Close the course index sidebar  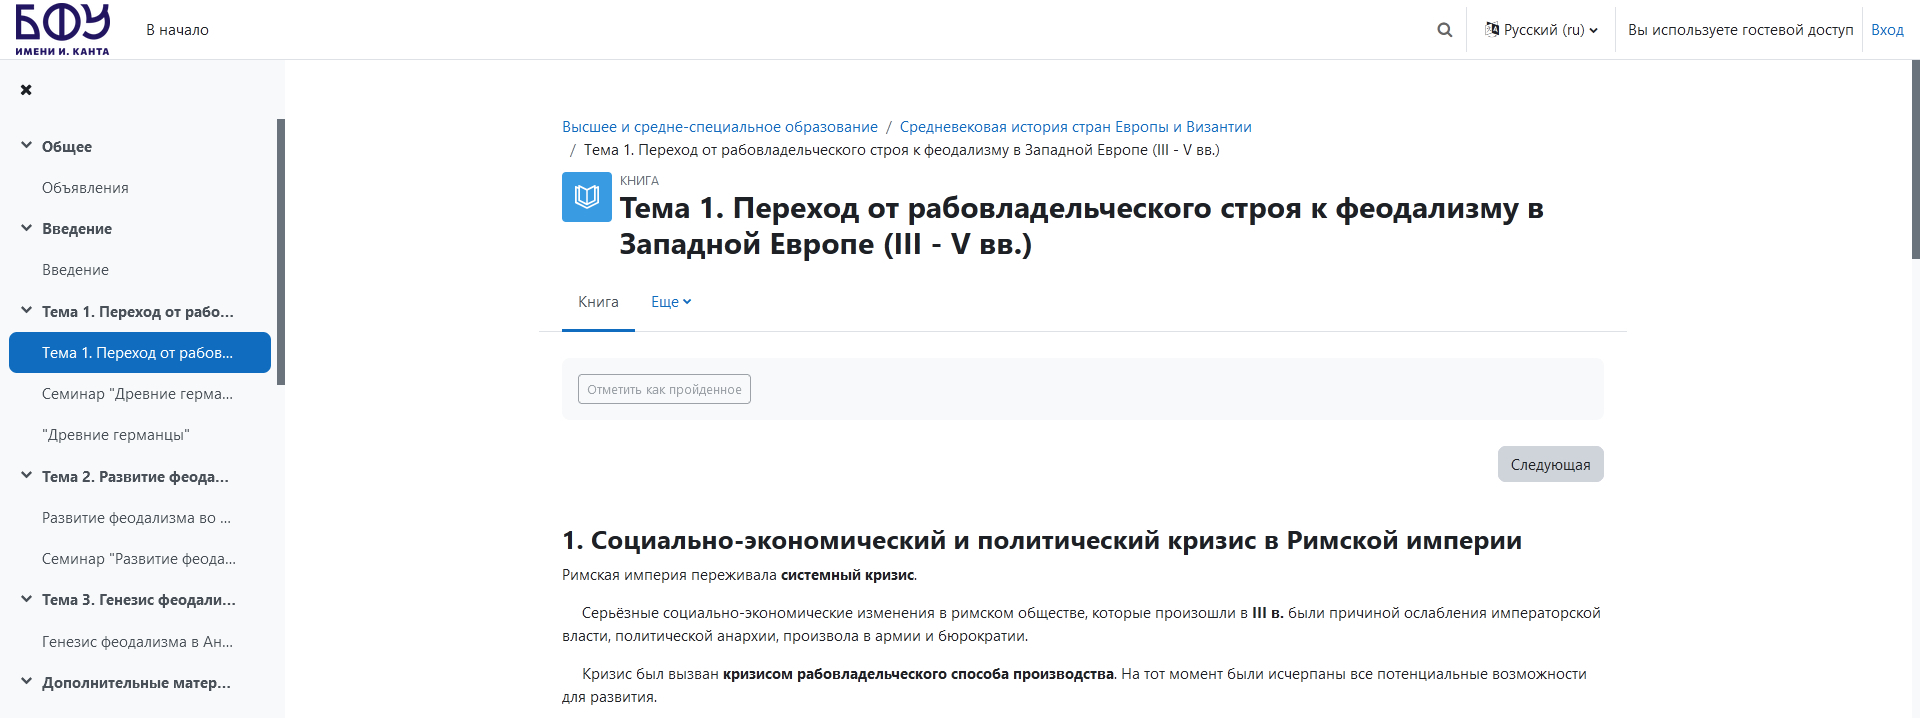(x=26, y=90)
